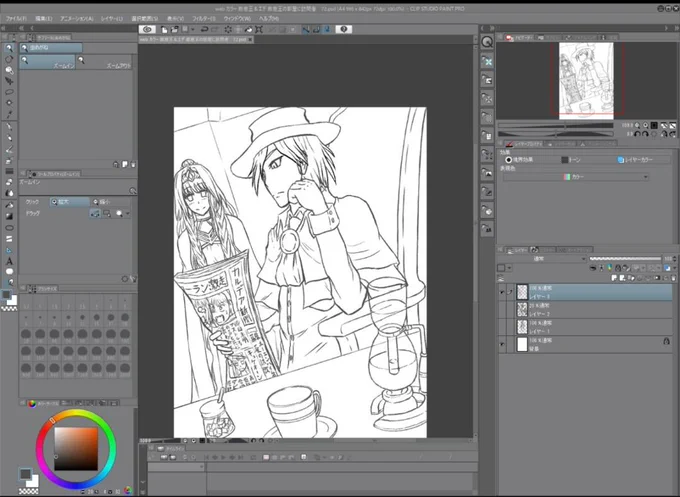This screenshot has height=497, width=680.
Task: Click the New vector layer icon
Action: click(x=623, y=278)
